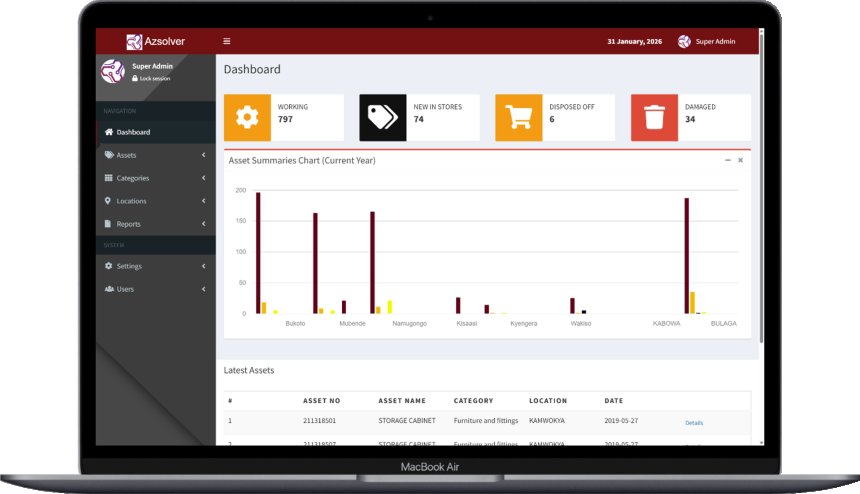This screenshot has width=860, height=494.
Task: Click the ASSET NAME column header
Action: 402,401
